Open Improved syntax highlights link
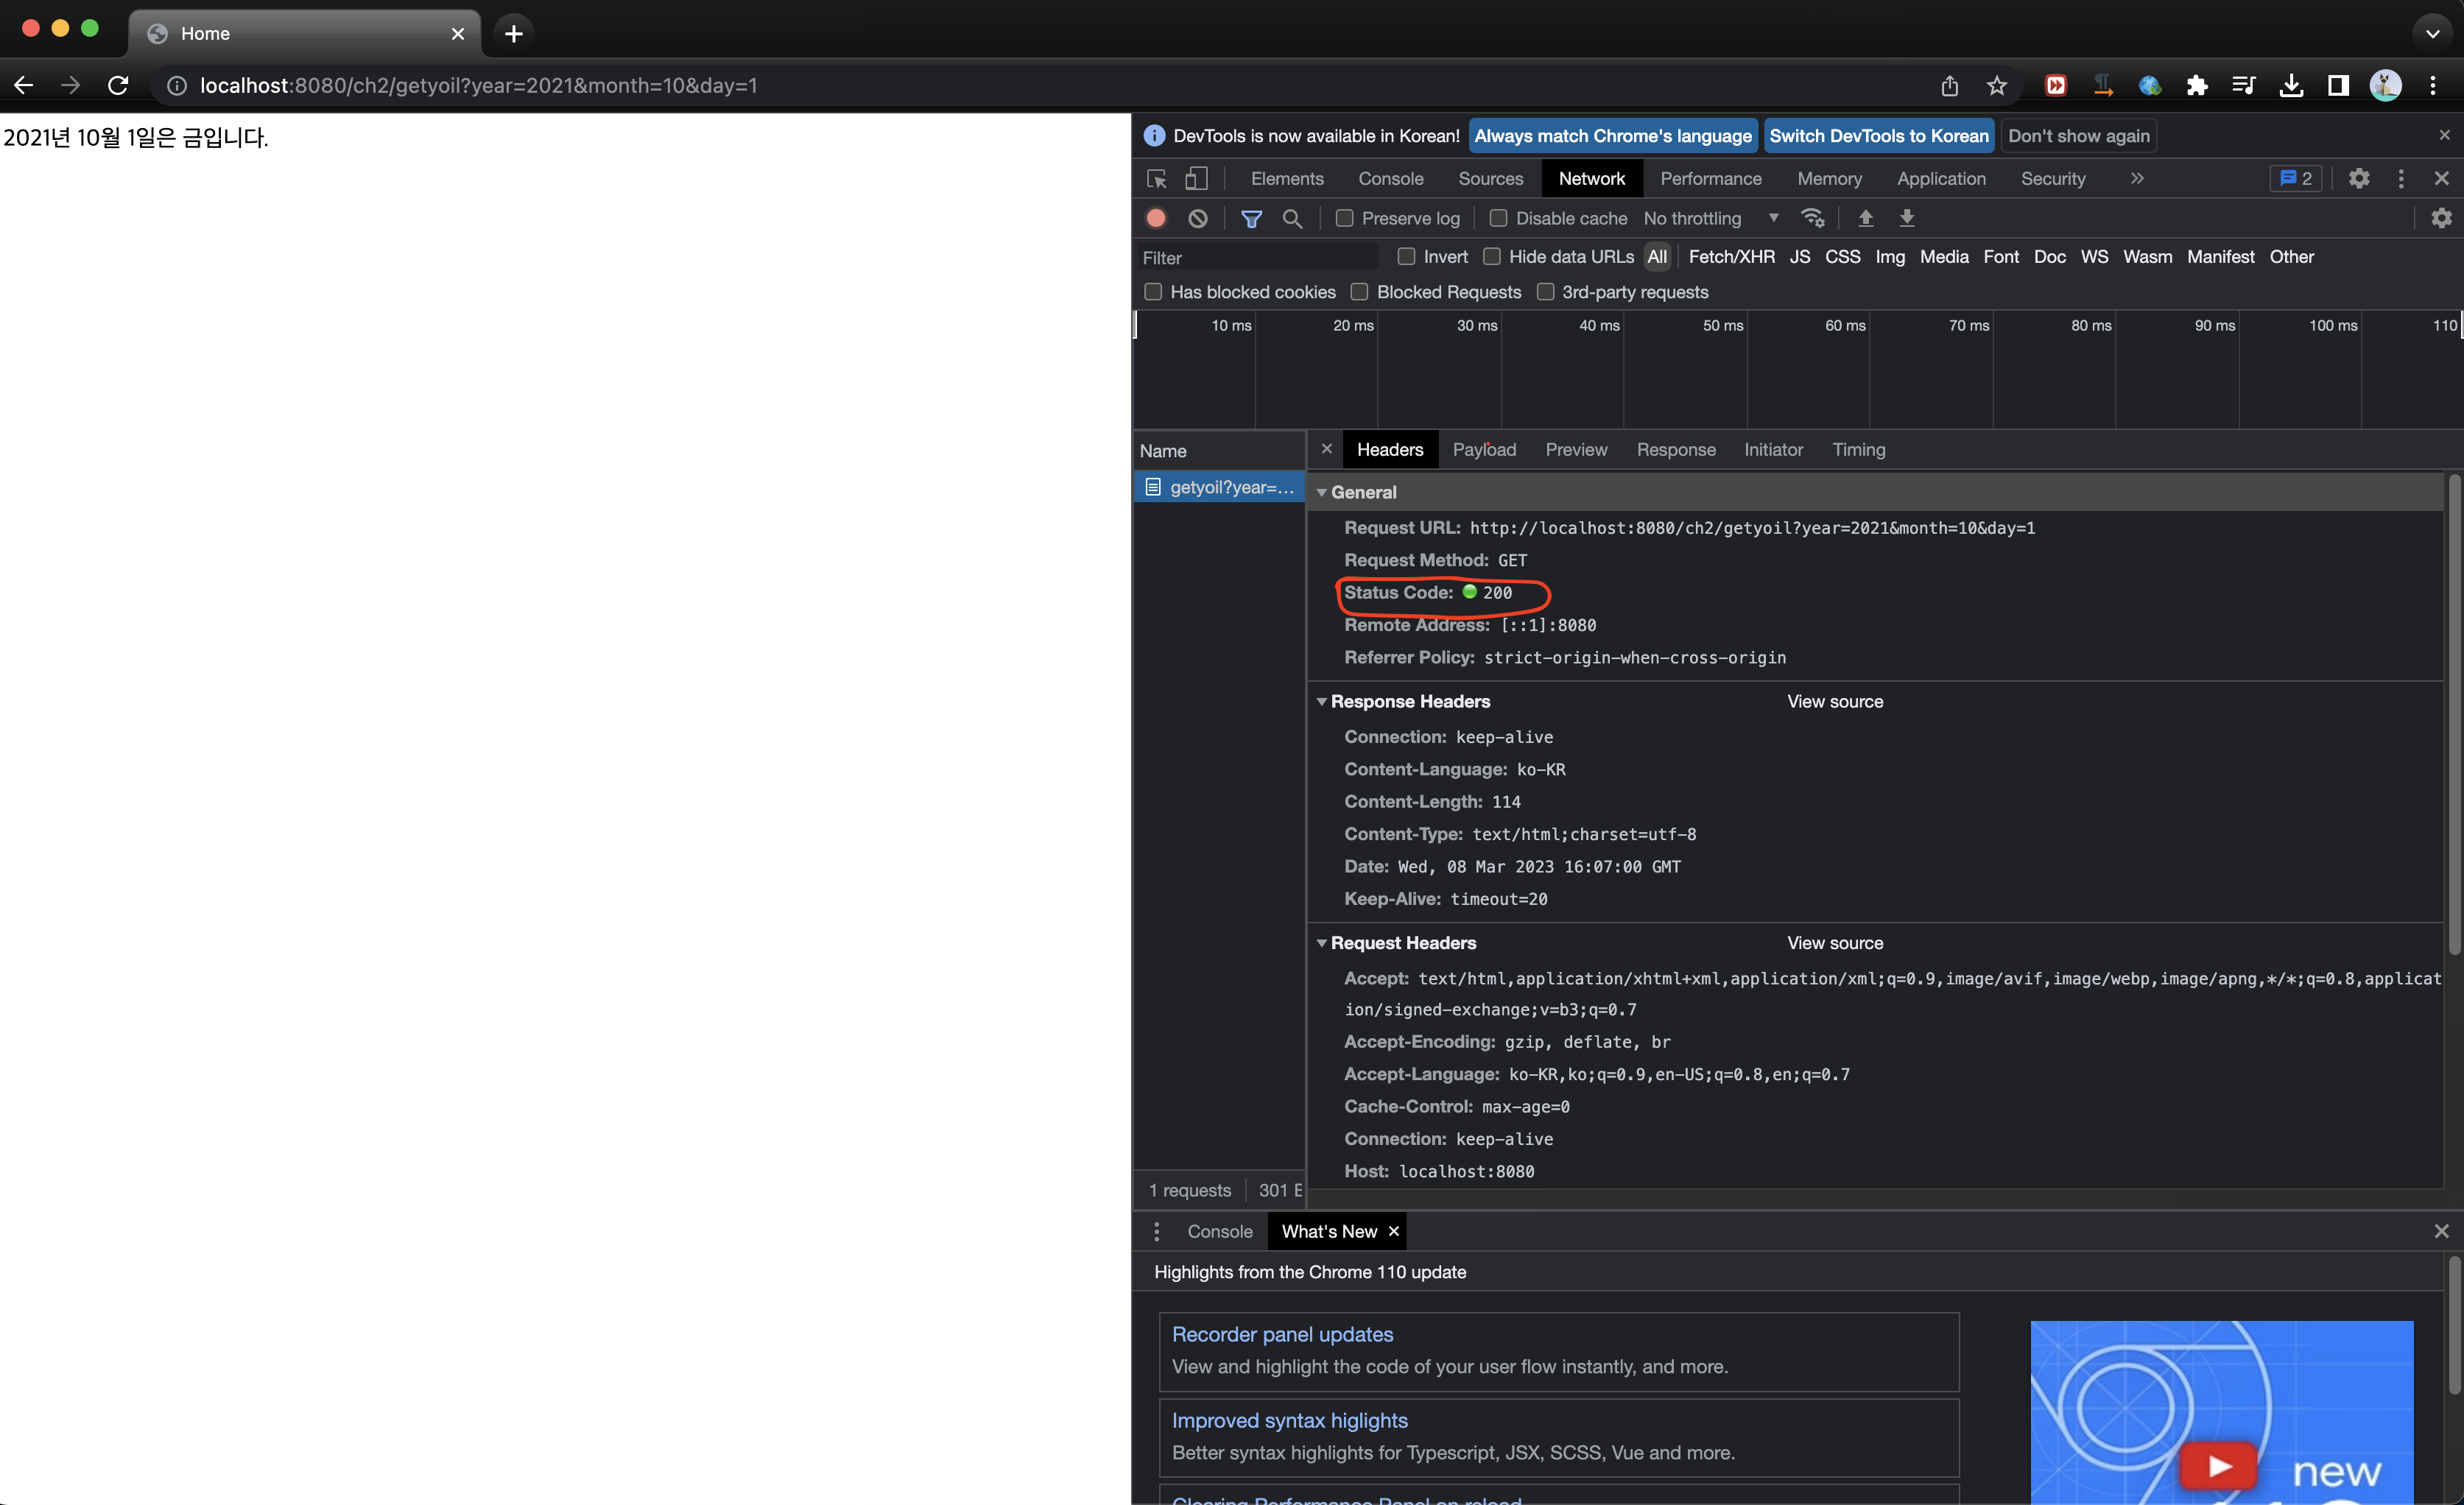 click(1289, 1421)
